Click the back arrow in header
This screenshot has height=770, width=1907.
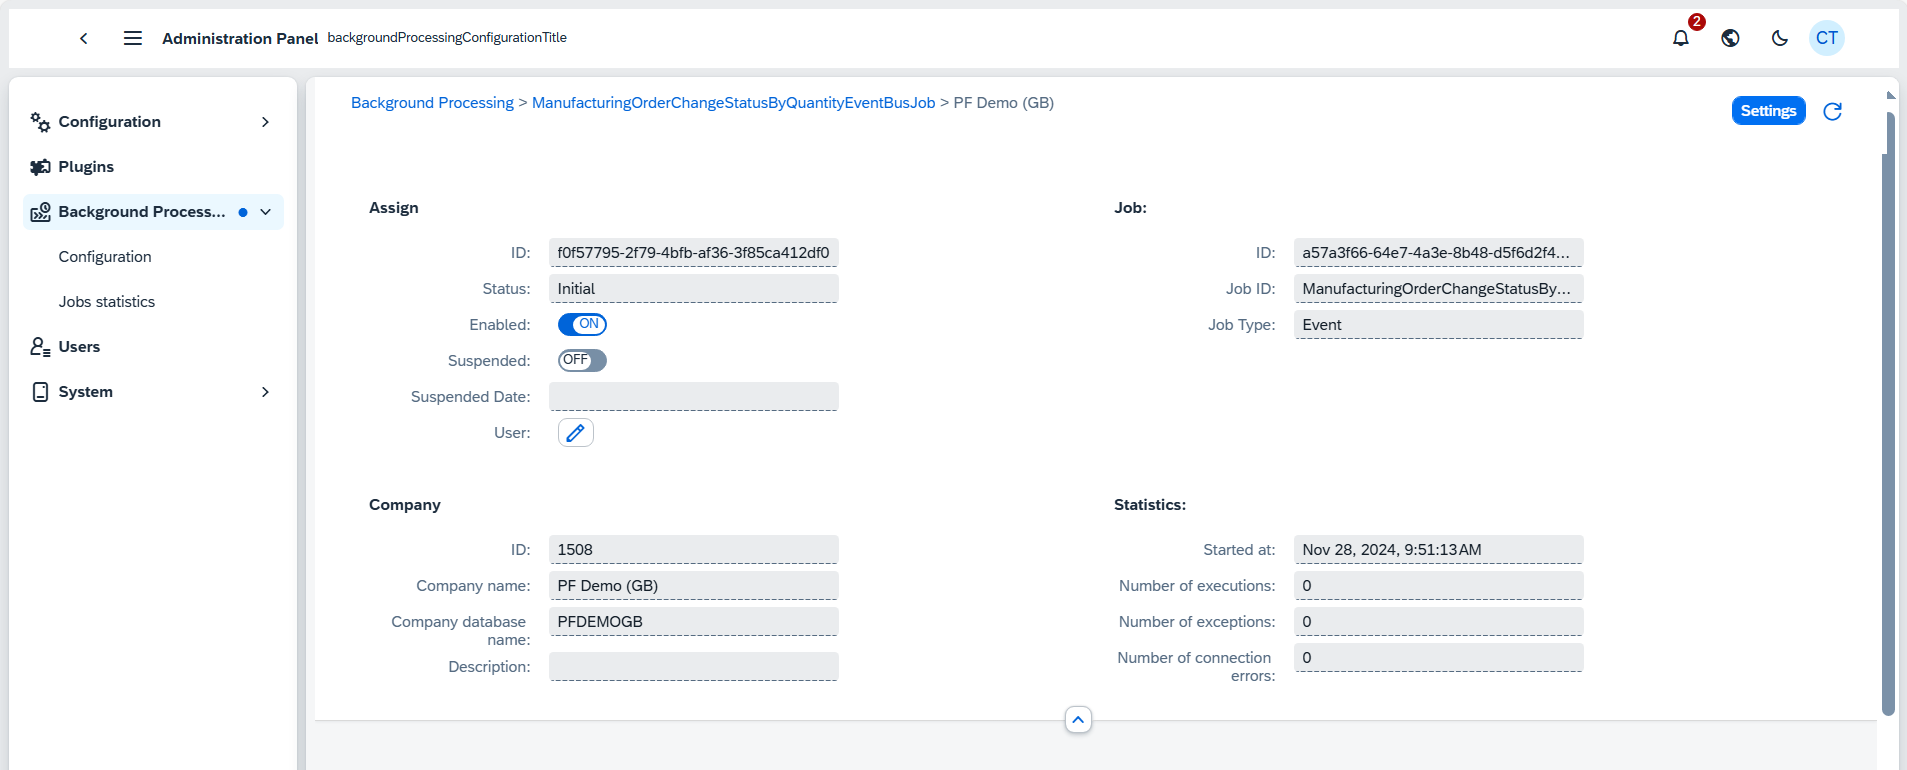(x=84, y=38)
